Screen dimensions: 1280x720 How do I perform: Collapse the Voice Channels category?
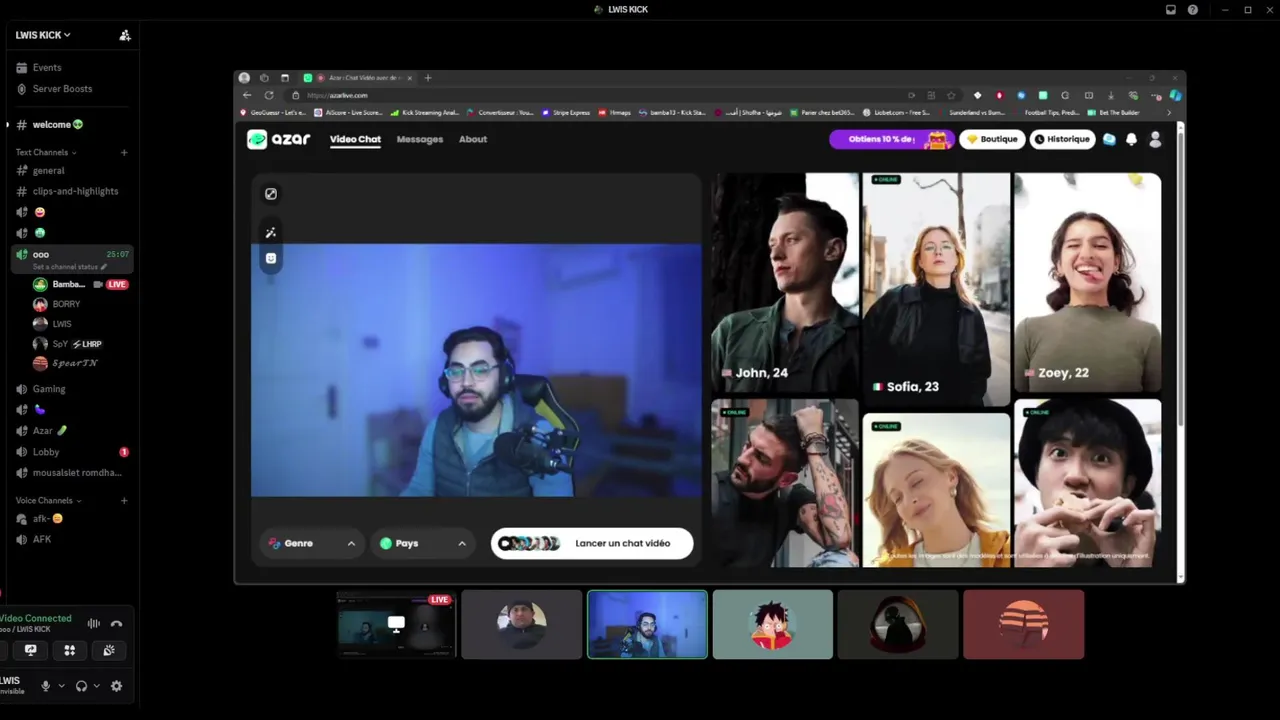(x=49, y=500)
